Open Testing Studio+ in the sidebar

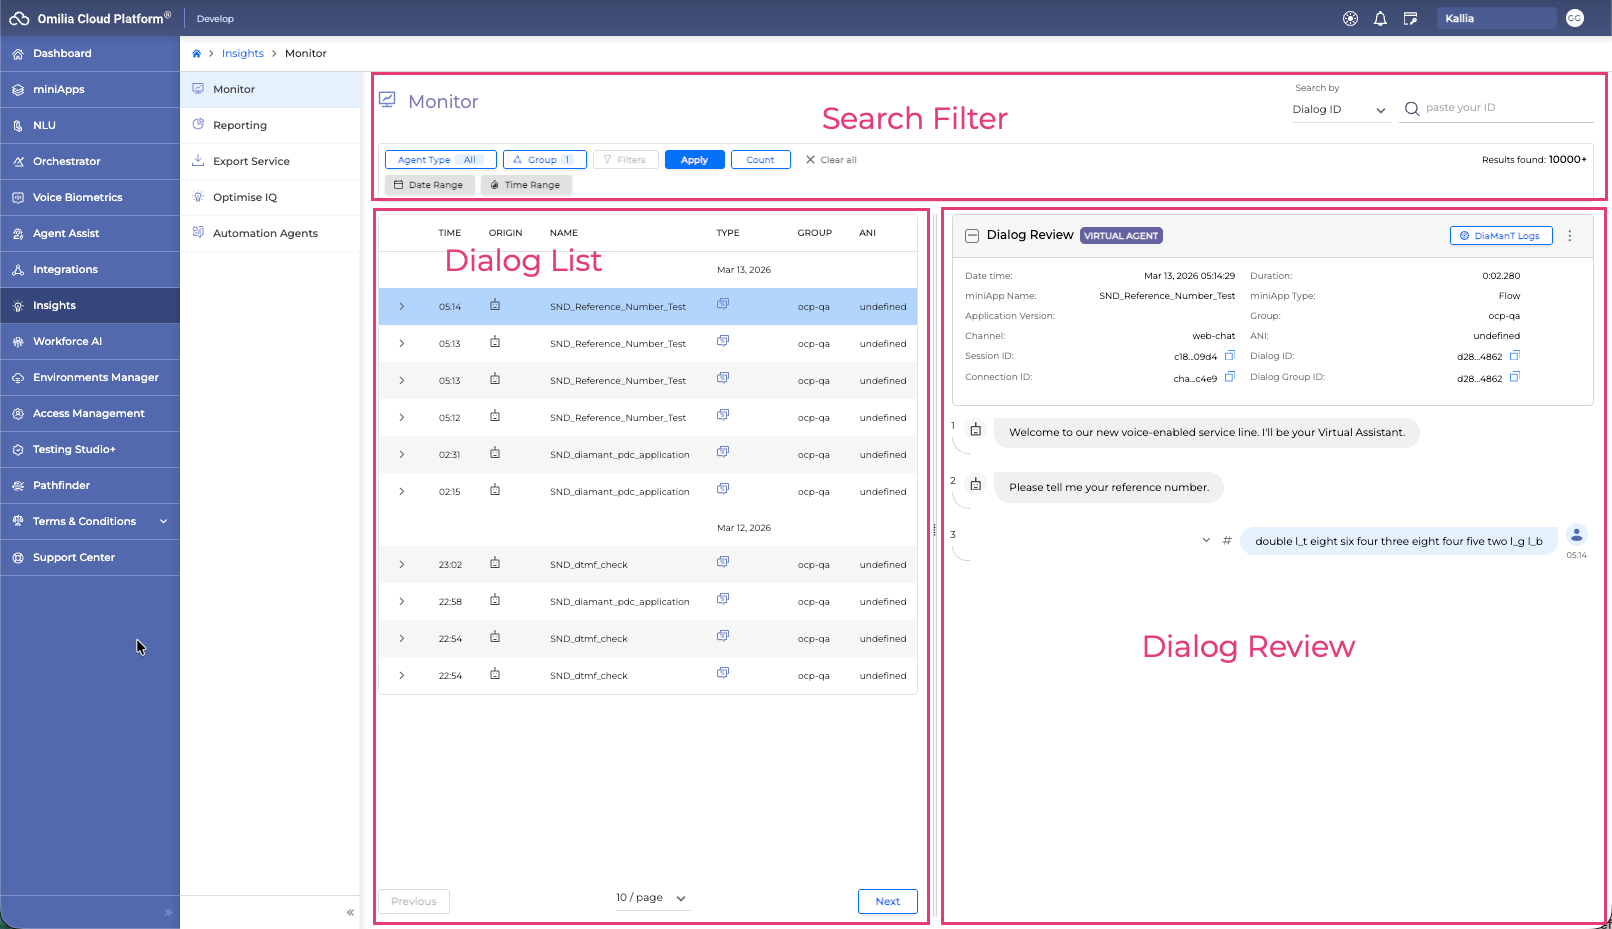(x=74, y=450)
